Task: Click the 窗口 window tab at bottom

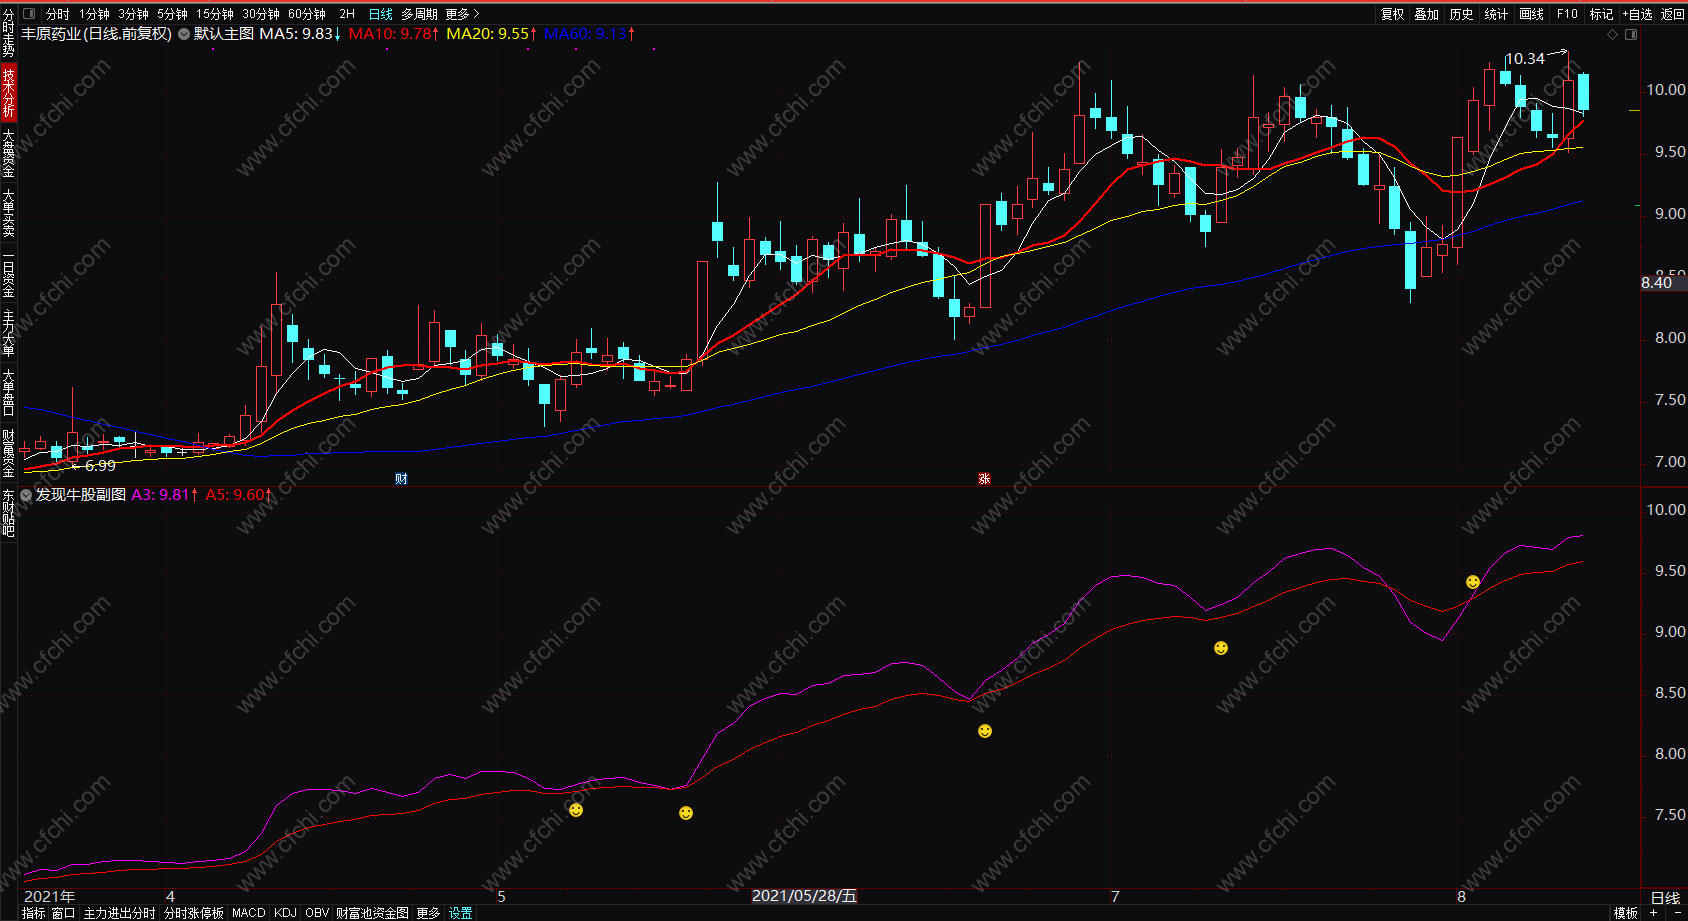Action: (x=63, y=913)
